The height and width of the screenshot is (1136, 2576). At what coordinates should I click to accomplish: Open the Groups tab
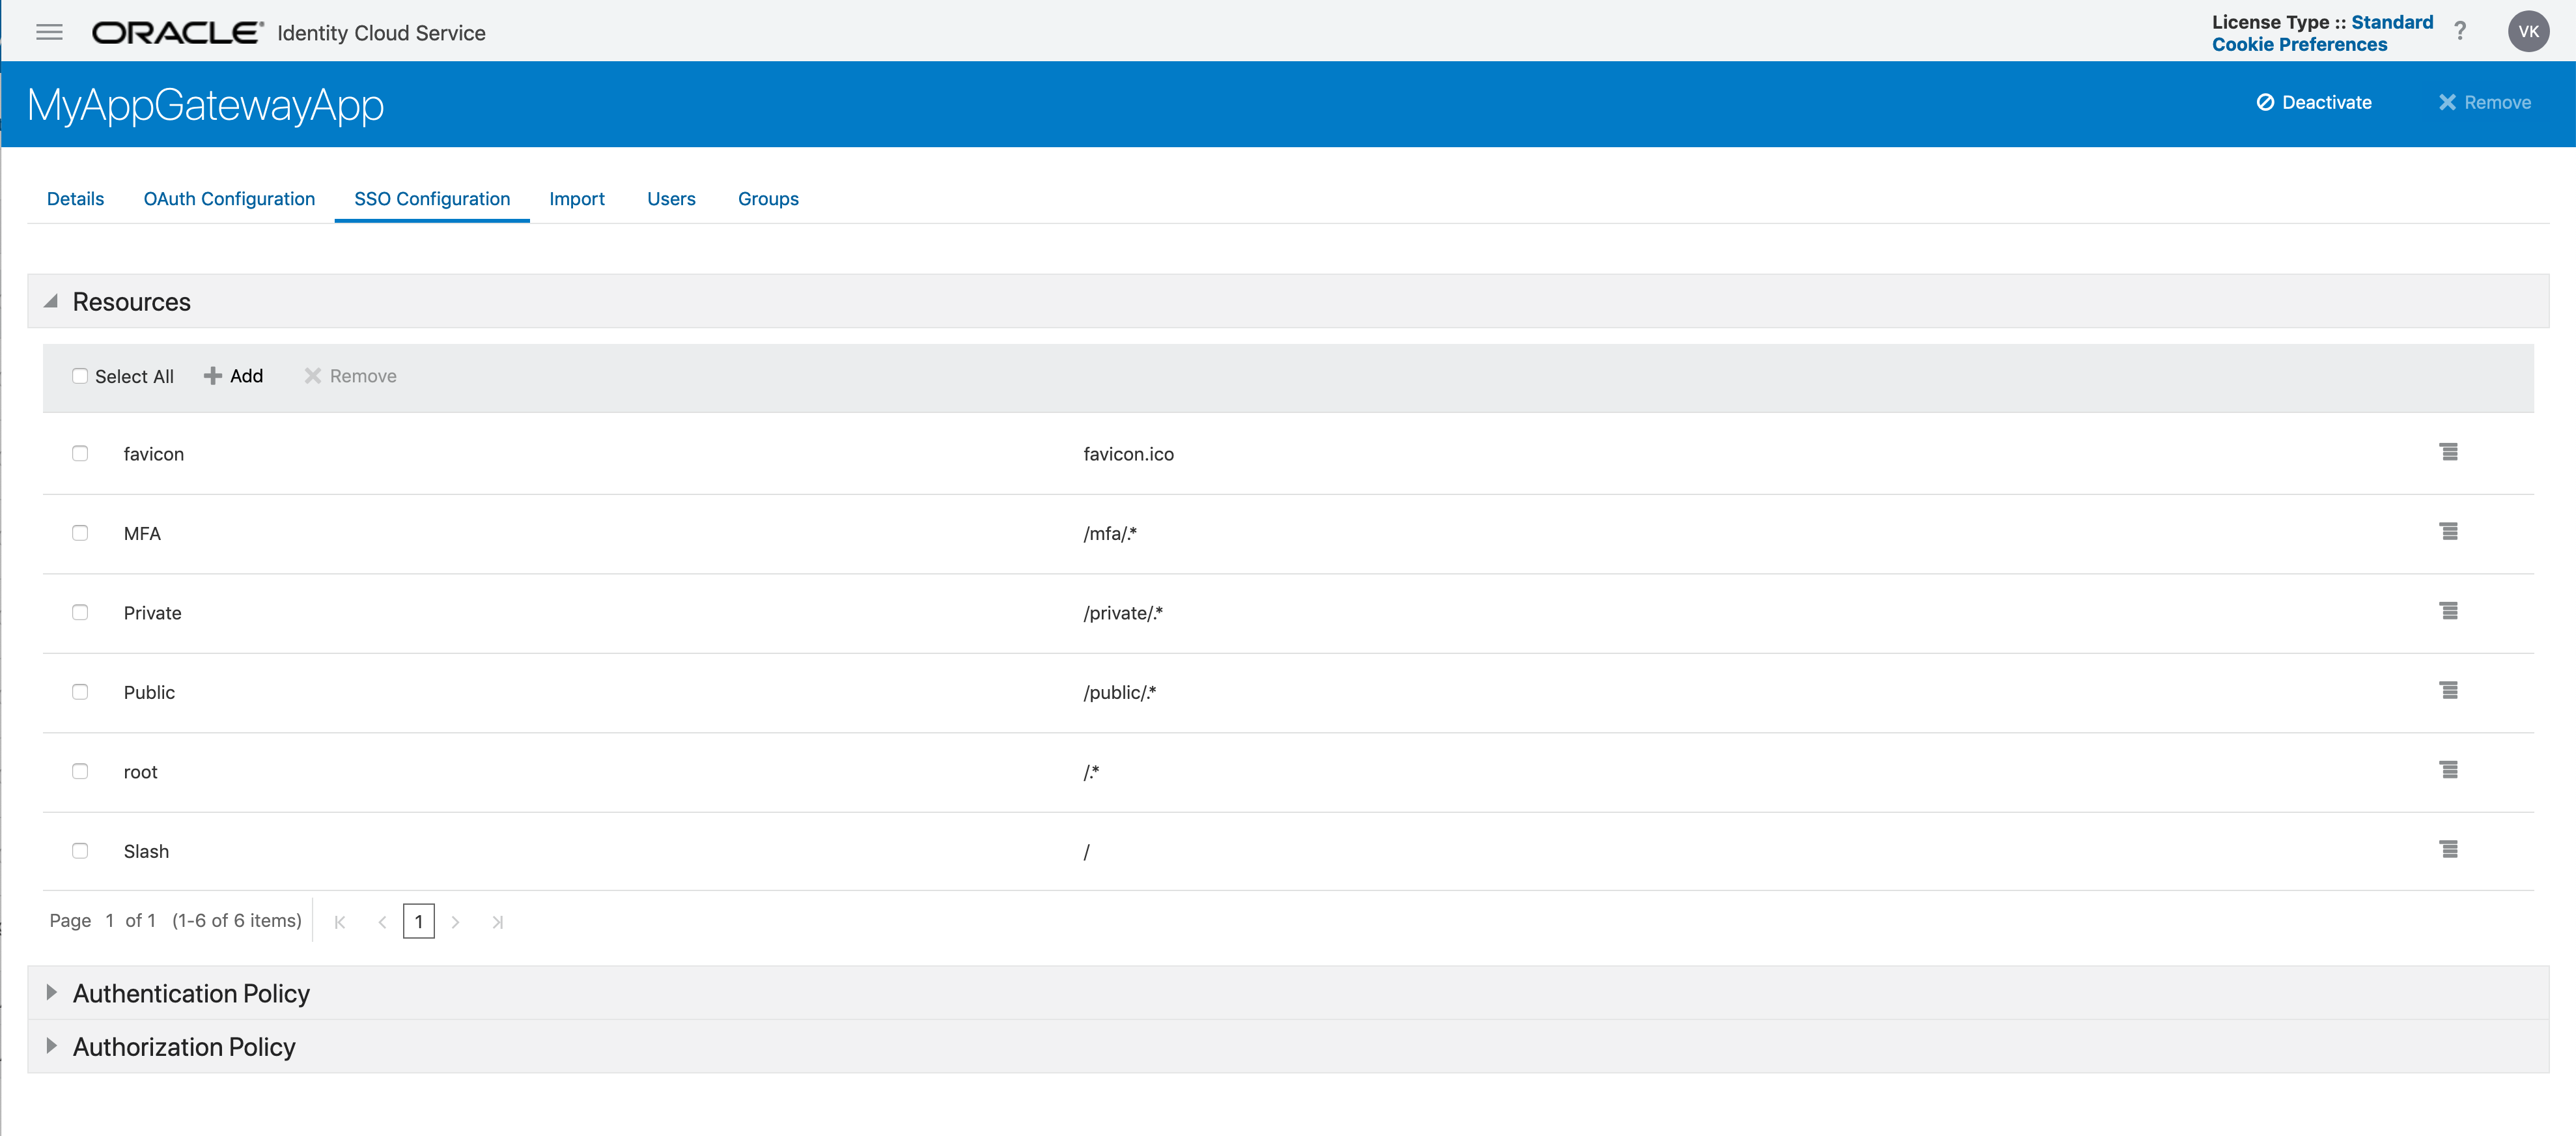click(768, 199)
